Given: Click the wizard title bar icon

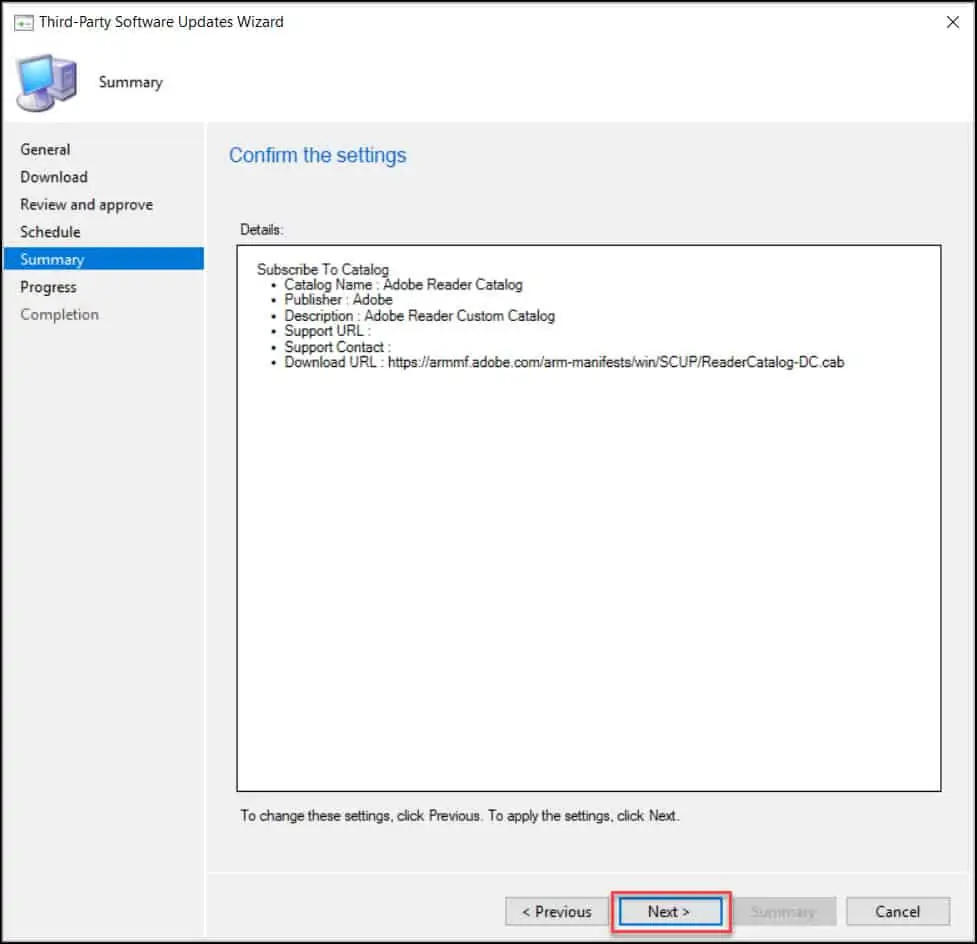Looking at the screenshot, I should [x=23, y=23].
